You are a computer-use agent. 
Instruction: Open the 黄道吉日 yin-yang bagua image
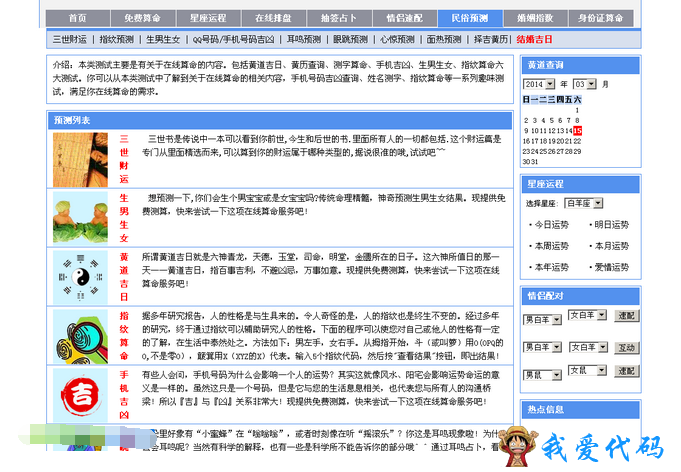[x=80, y=277]
